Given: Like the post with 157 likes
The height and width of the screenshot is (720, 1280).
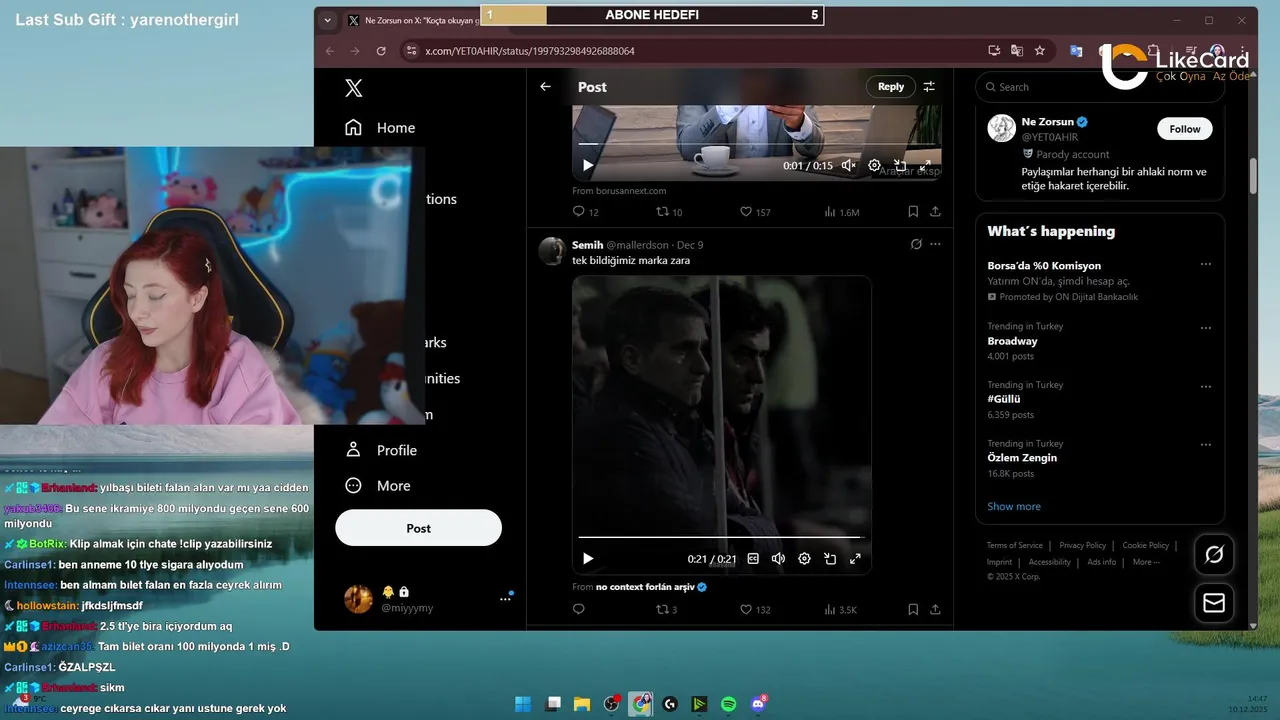Looking at the screenshot, I should point(755,212).
